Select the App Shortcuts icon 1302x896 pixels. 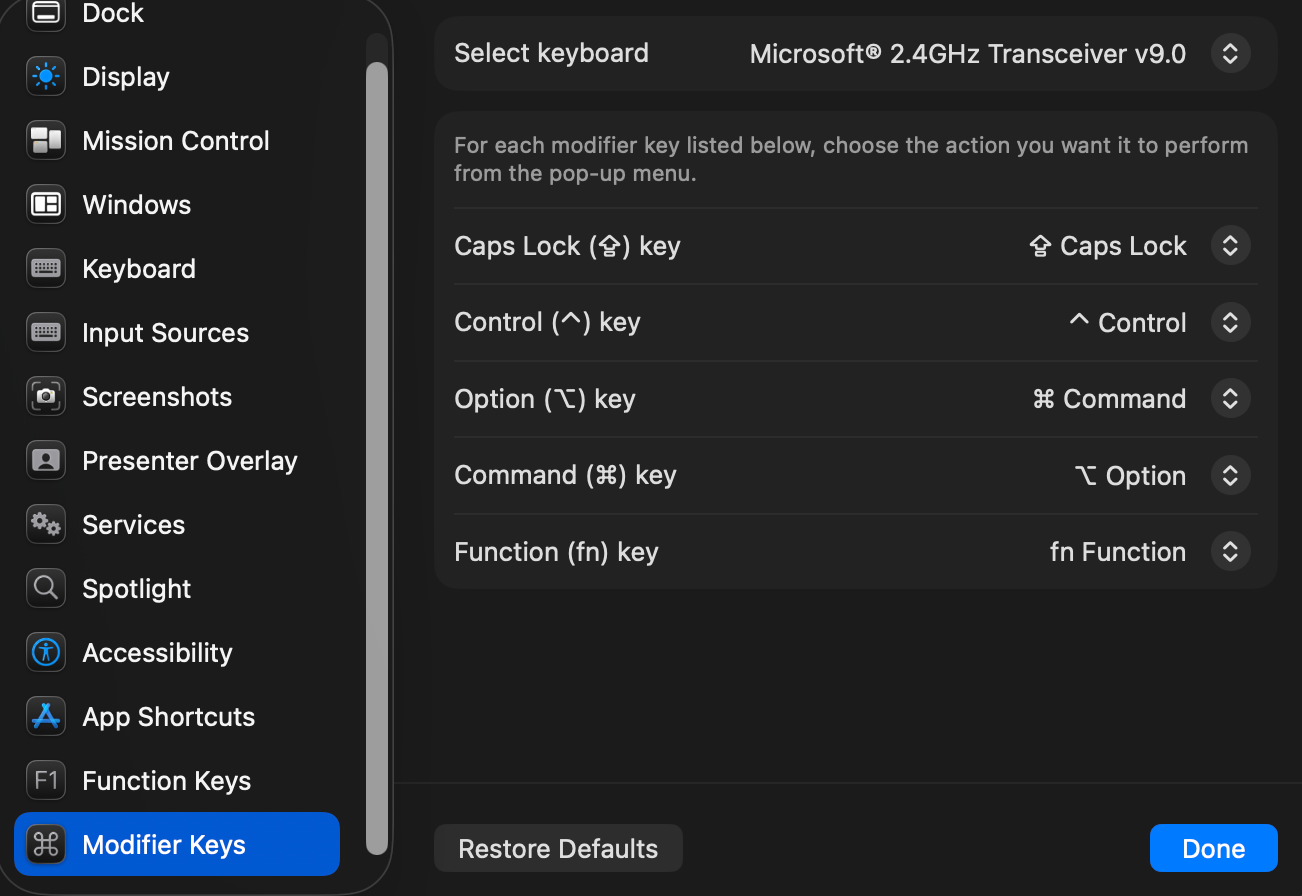(46, 717)
